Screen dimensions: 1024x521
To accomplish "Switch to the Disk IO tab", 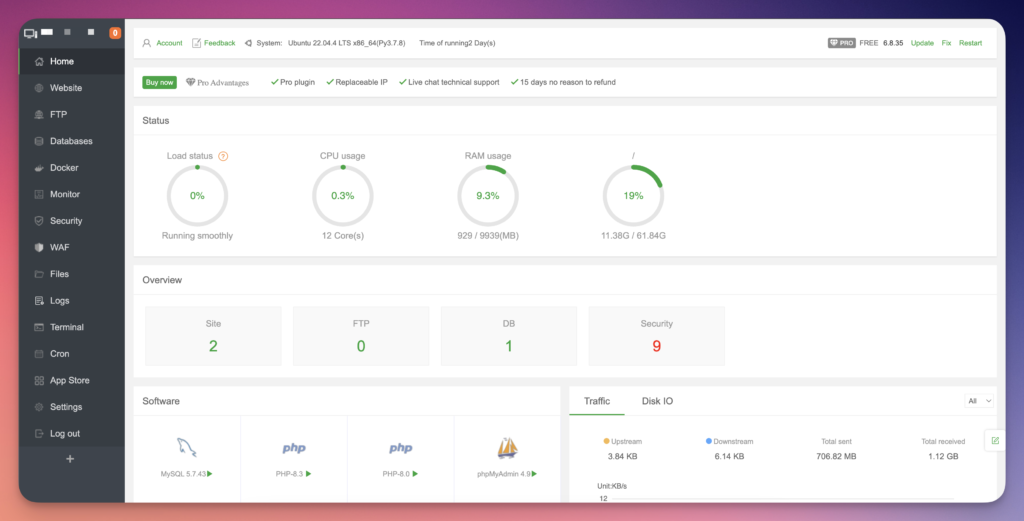I will tap(657, 401).
